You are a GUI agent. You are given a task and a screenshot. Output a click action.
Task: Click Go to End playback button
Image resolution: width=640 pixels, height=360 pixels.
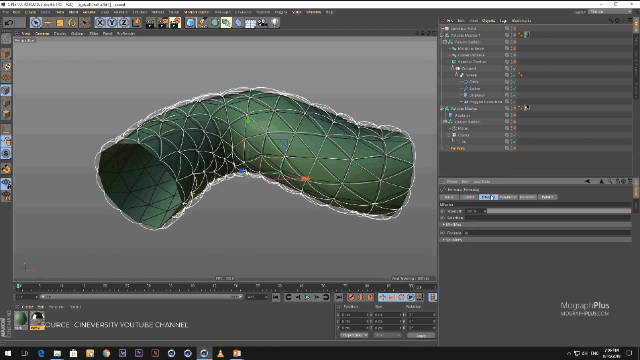point(338,297)
